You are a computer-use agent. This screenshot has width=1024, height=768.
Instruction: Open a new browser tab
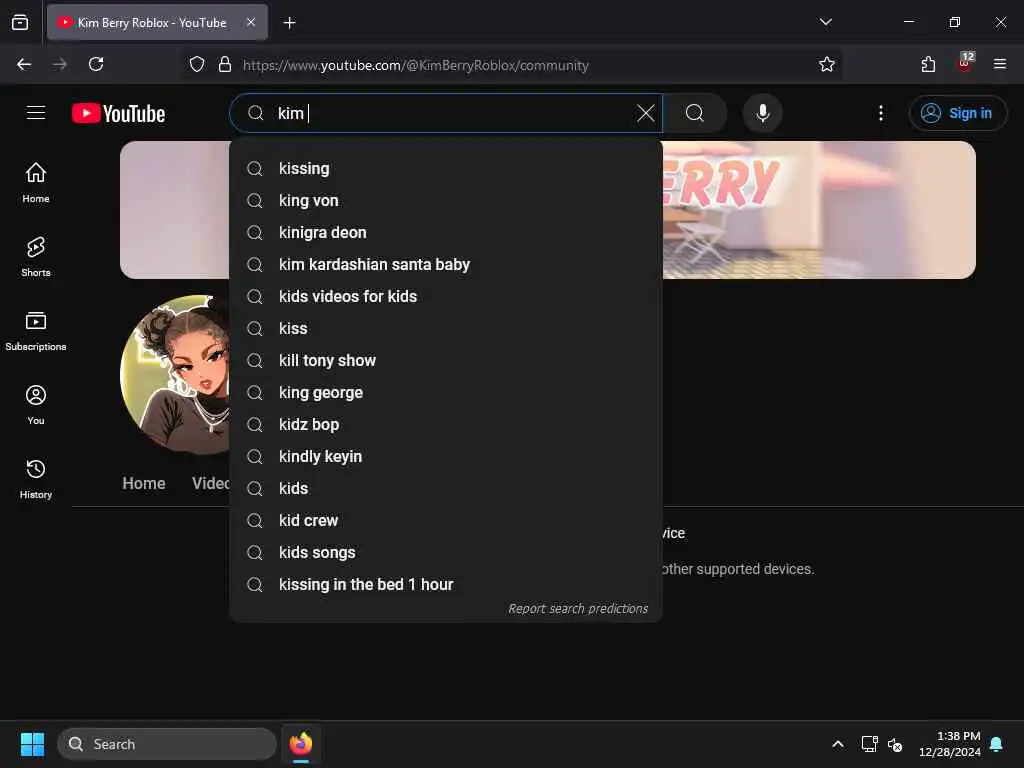[x=289, y=23]
